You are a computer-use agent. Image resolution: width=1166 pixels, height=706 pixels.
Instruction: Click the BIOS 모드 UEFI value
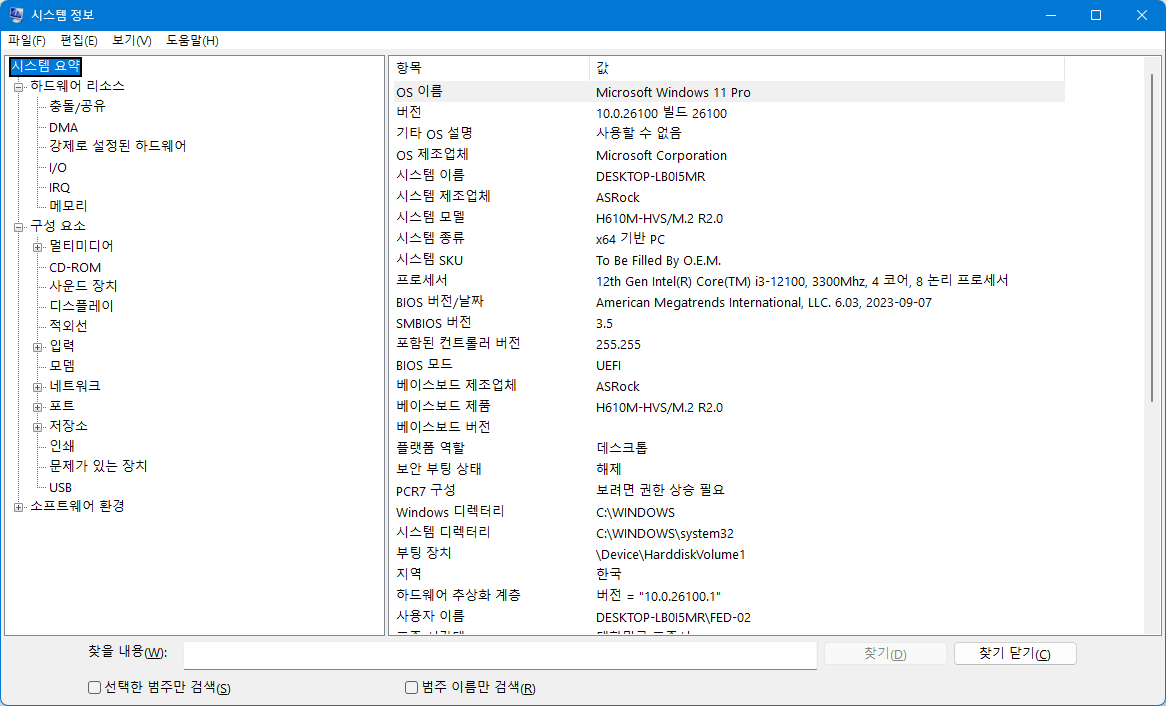(x=608, y=365)
